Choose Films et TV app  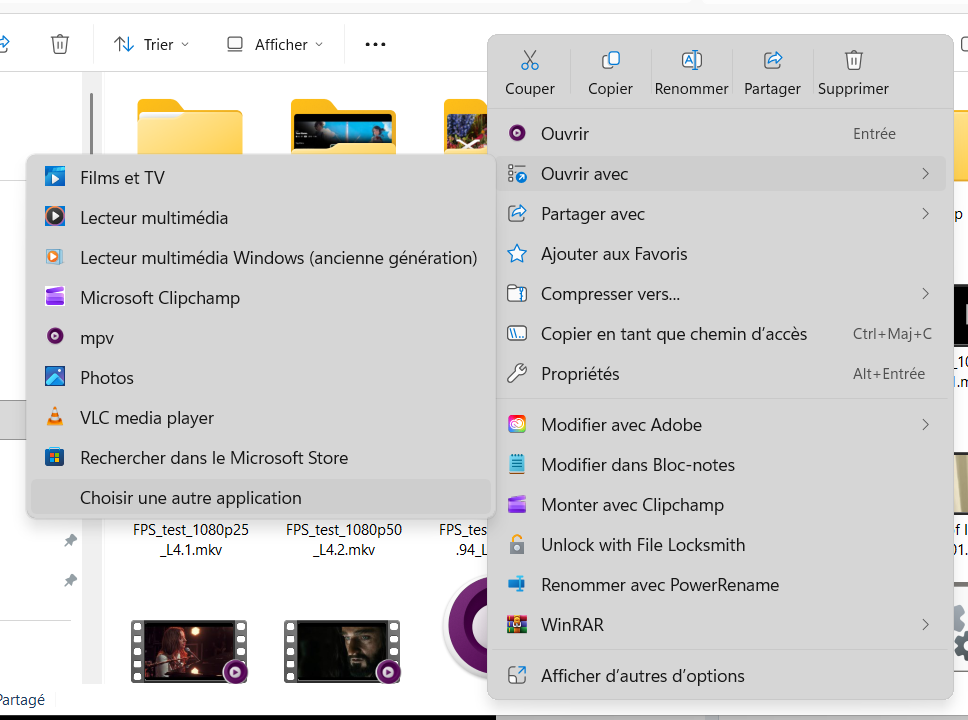click(x=122, y=178)
